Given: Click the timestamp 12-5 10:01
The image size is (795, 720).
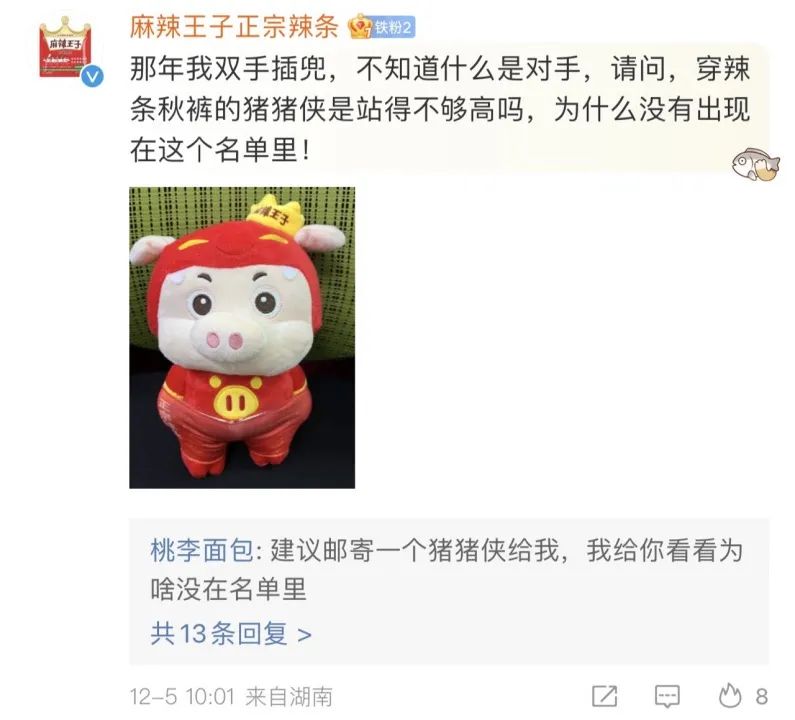Looking at the screenshot, I should pyautogui.click(x=183, y=696).
